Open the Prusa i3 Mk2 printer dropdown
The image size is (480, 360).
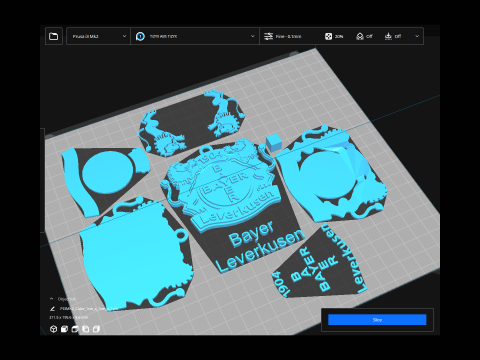point(98,36)
